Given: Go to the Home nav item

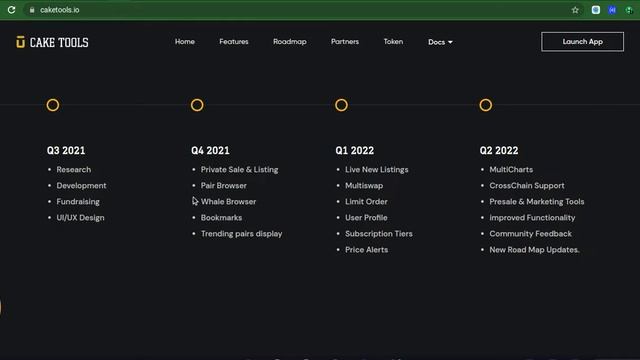Looking at the screenshot, I should [185, 42].
